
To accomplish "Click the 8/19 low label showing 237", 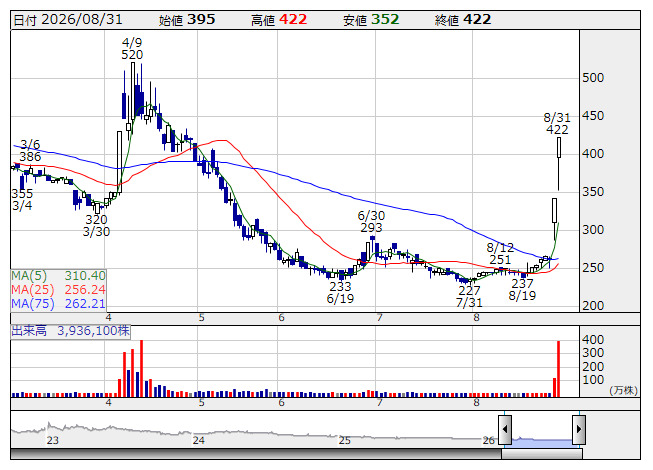I will (522, 290).
